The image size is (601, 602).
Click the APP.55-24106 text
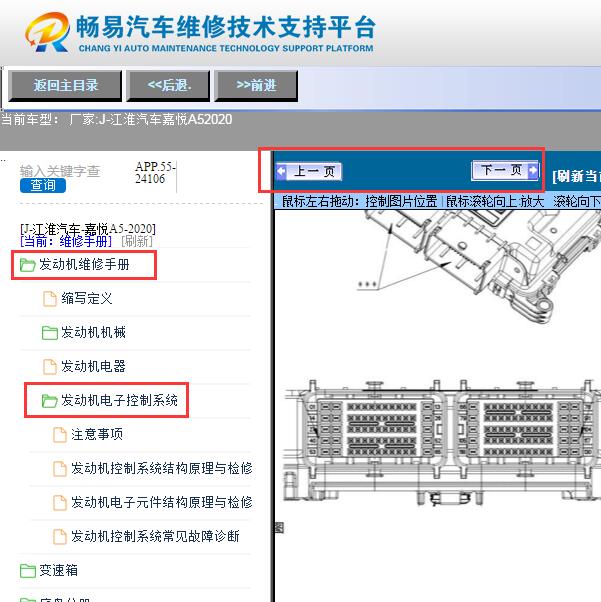(x=155, y=173)
